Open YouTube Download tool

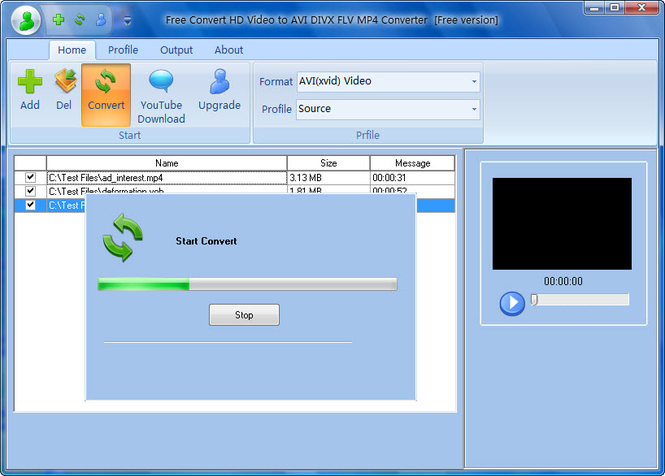click(x=161, y=96)
